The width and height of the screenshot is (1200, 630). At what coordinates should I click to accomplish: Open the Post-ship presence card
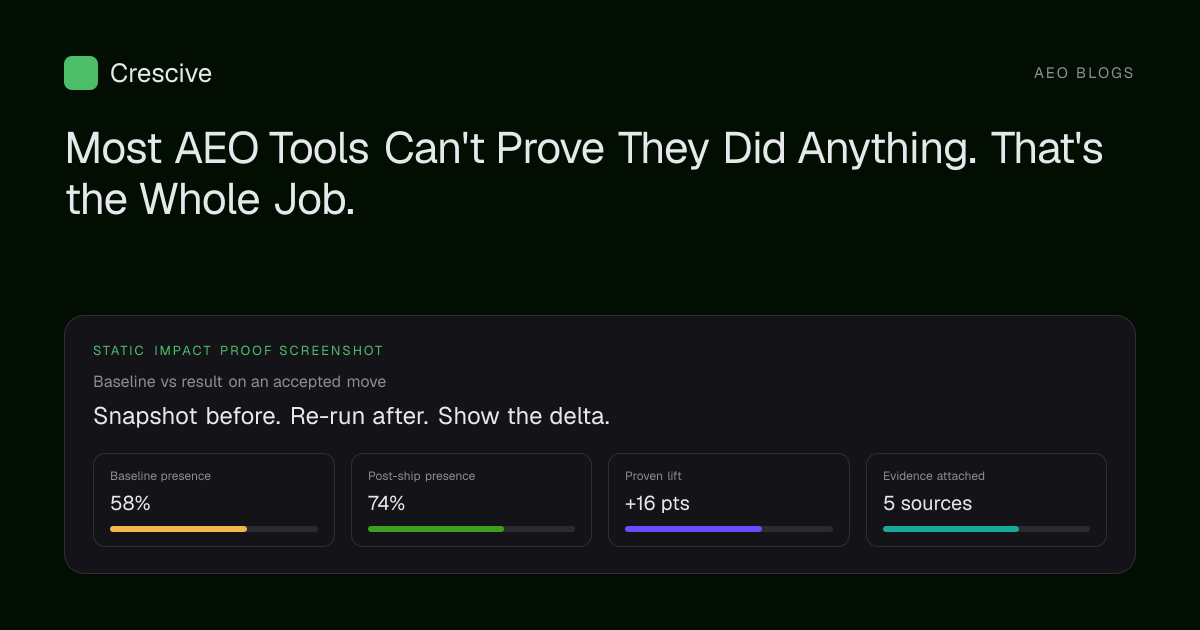pos(471,500)
